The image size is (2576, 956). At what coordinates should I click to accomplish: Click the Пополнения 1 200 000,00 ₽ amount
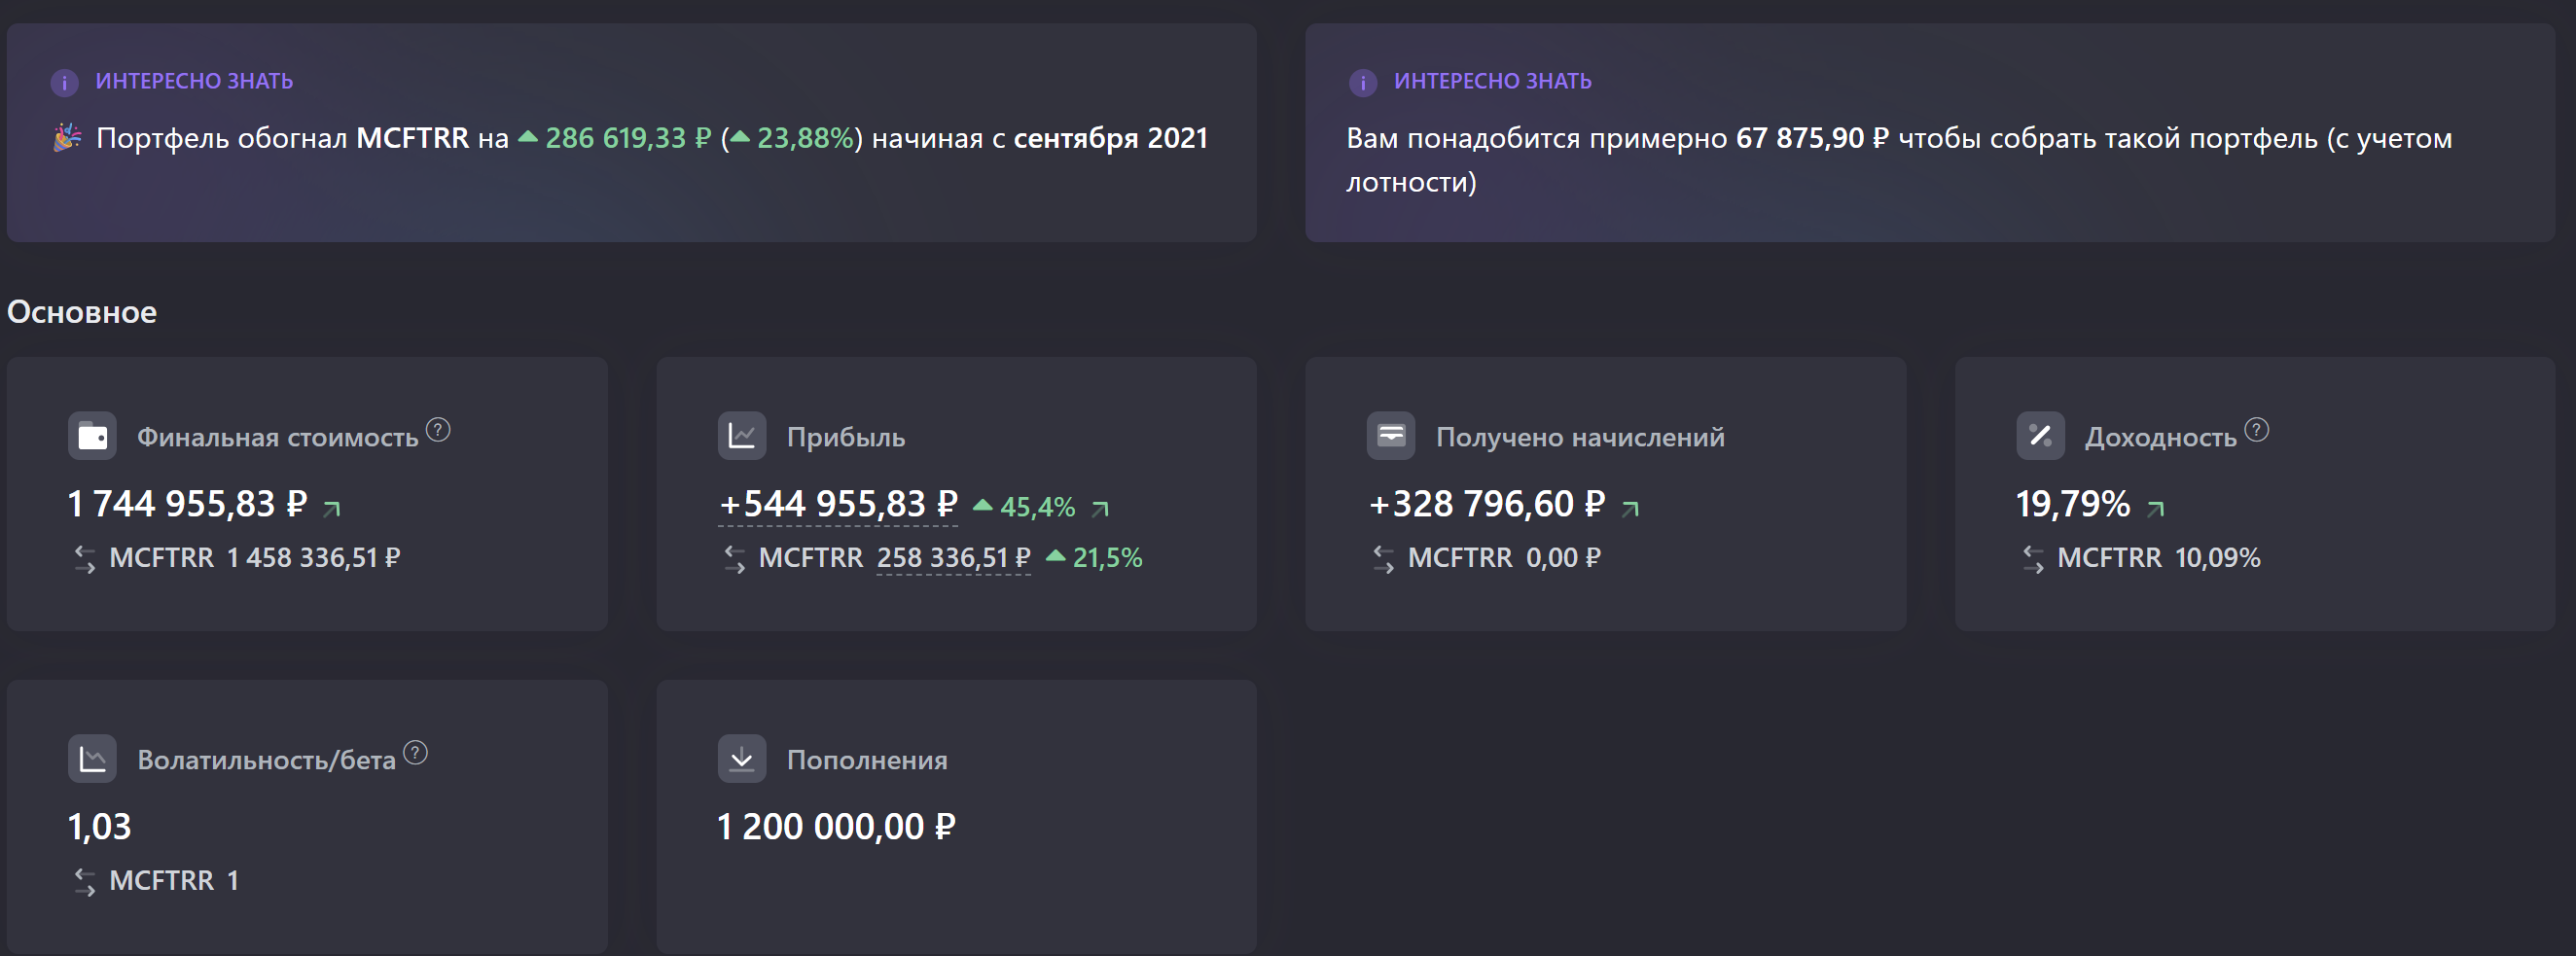[836, 827]
